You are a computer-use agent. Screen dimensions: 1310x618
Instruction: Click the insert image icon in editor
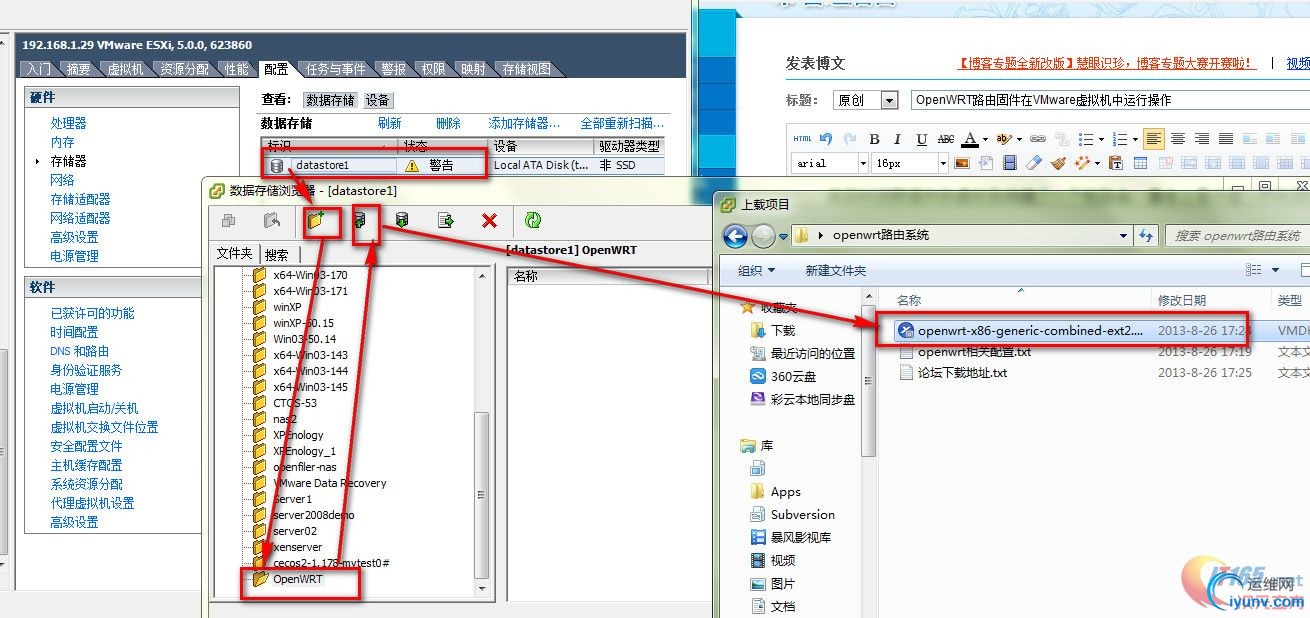coord(962,163)
